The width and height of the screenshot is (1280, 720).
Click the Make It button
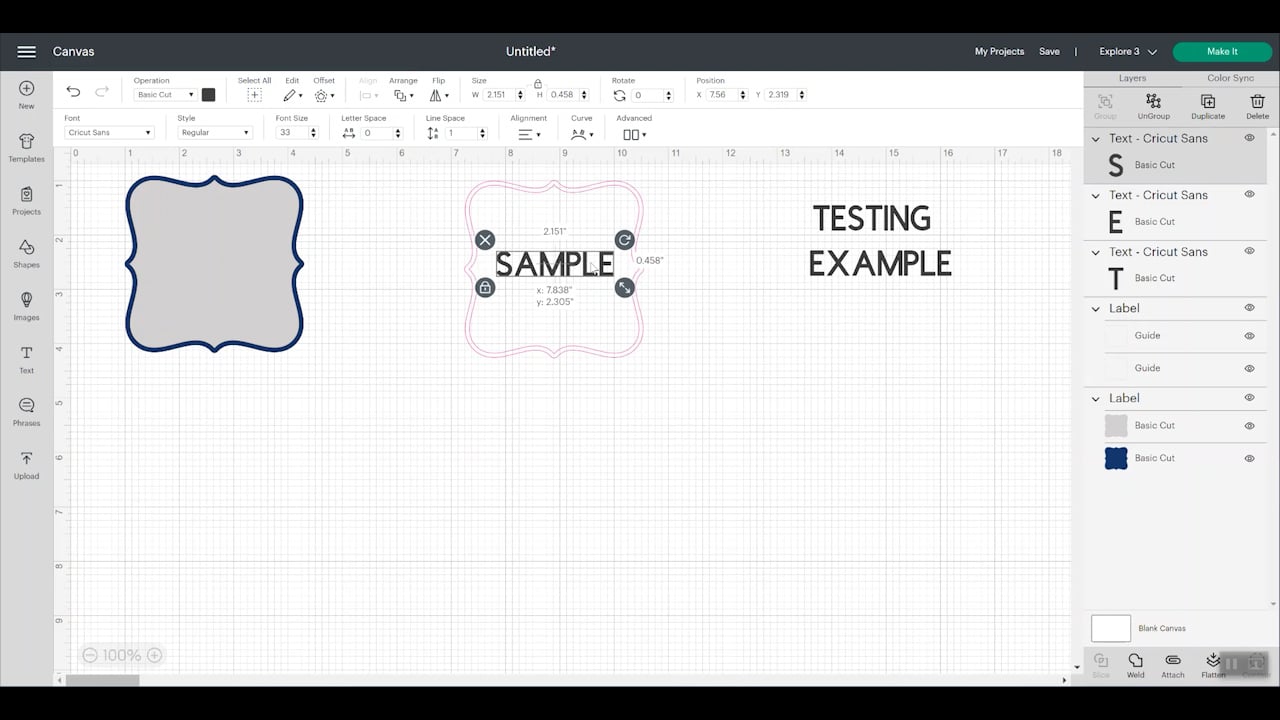[1222, 52]
